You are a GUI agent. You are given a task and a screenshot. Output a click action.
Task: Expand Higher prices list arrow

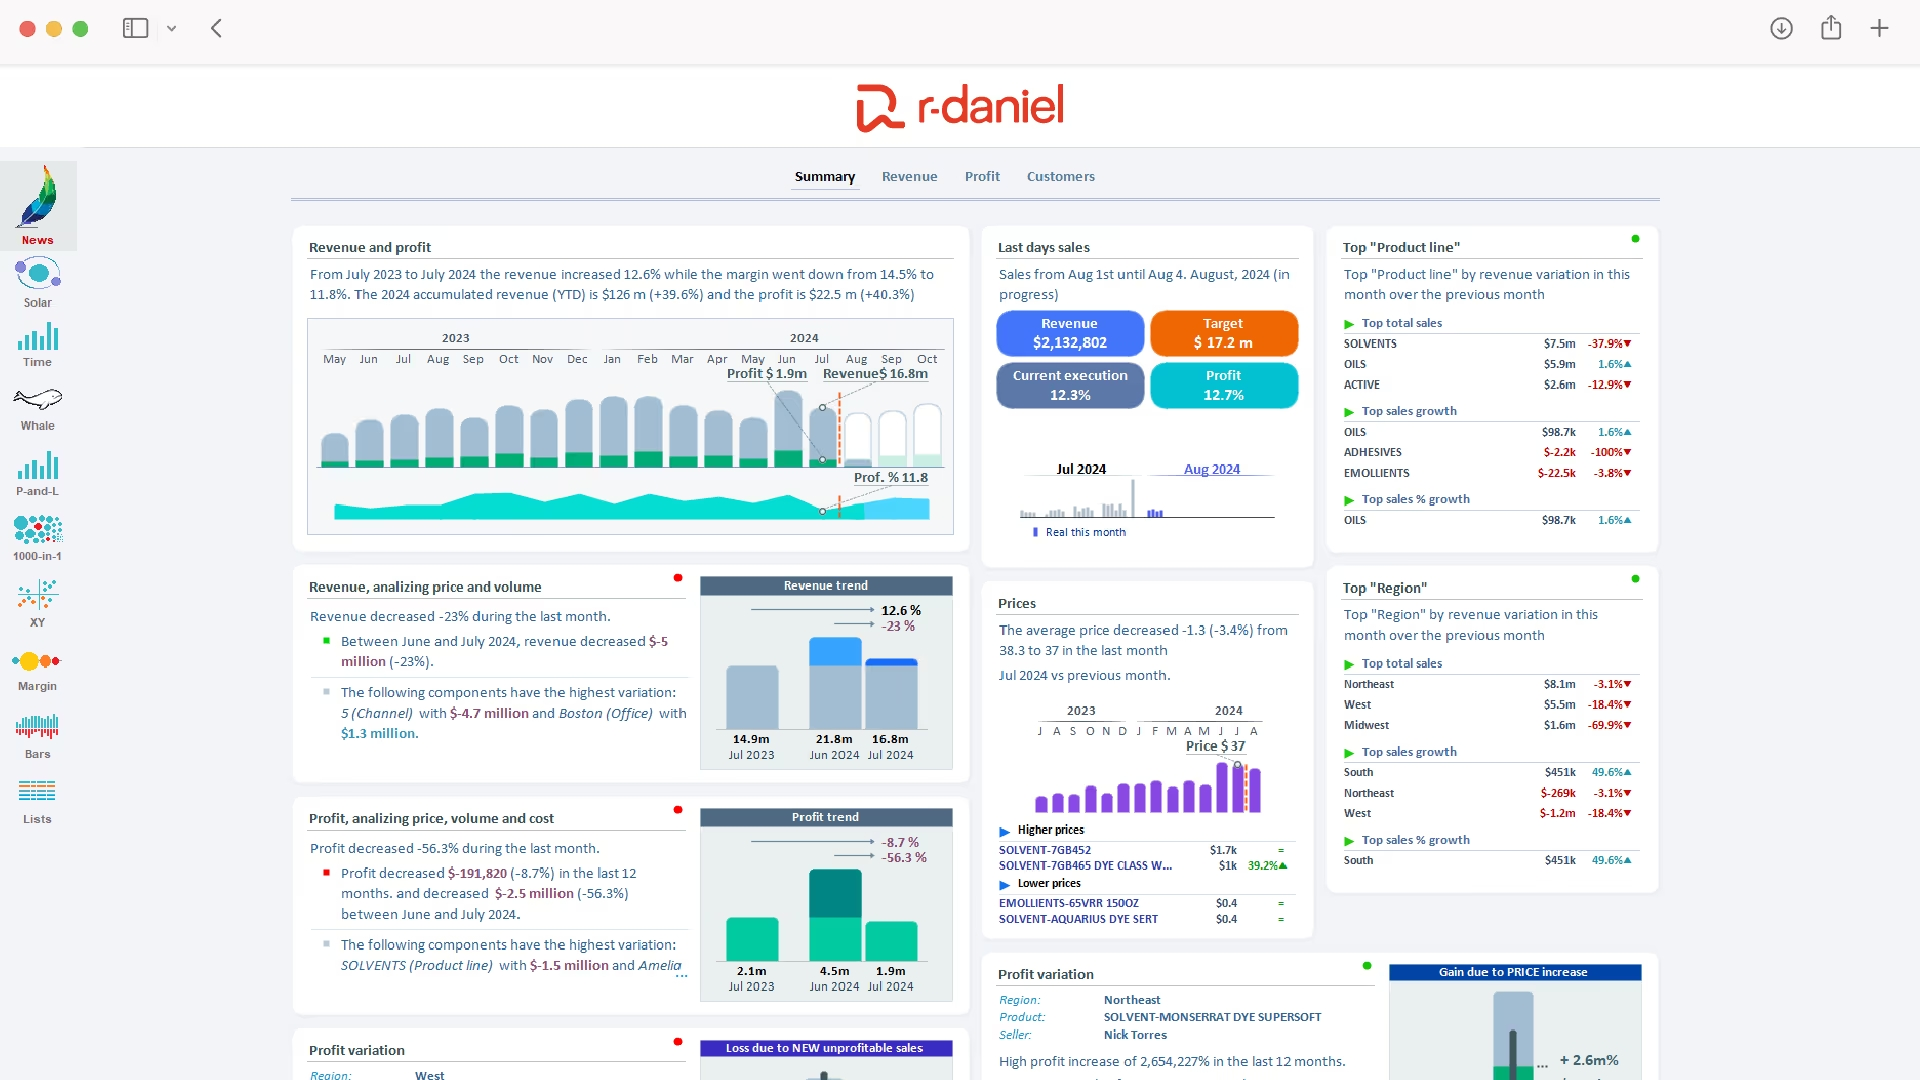(x=1005, y=831)
